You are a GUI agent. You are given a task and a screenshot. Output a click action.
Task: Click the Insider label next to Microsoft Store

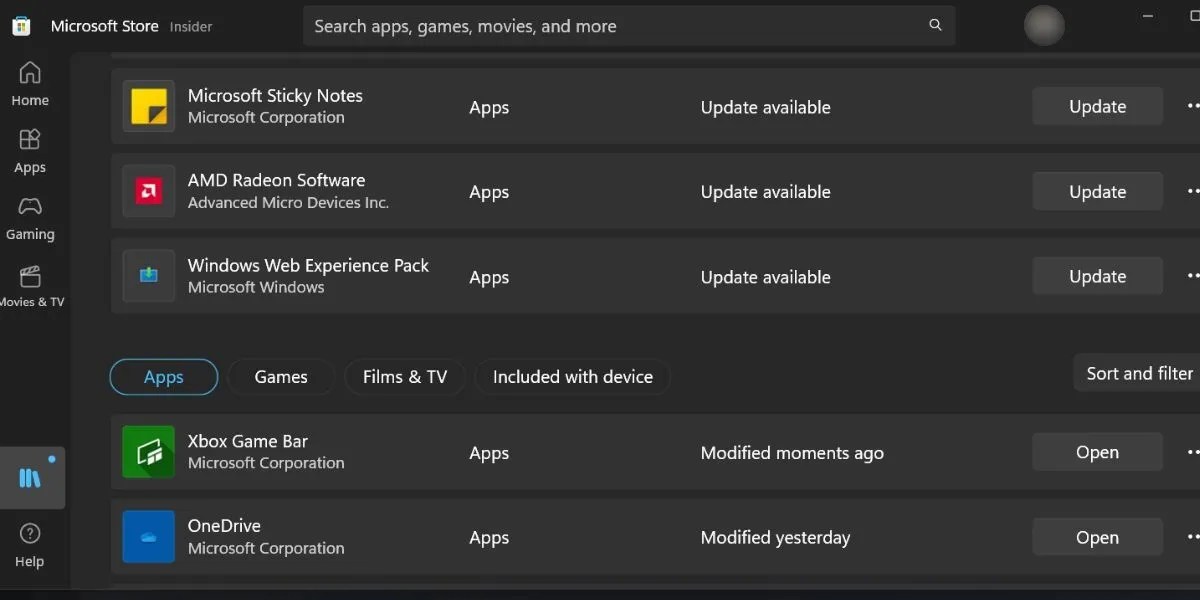pos(191,27)
